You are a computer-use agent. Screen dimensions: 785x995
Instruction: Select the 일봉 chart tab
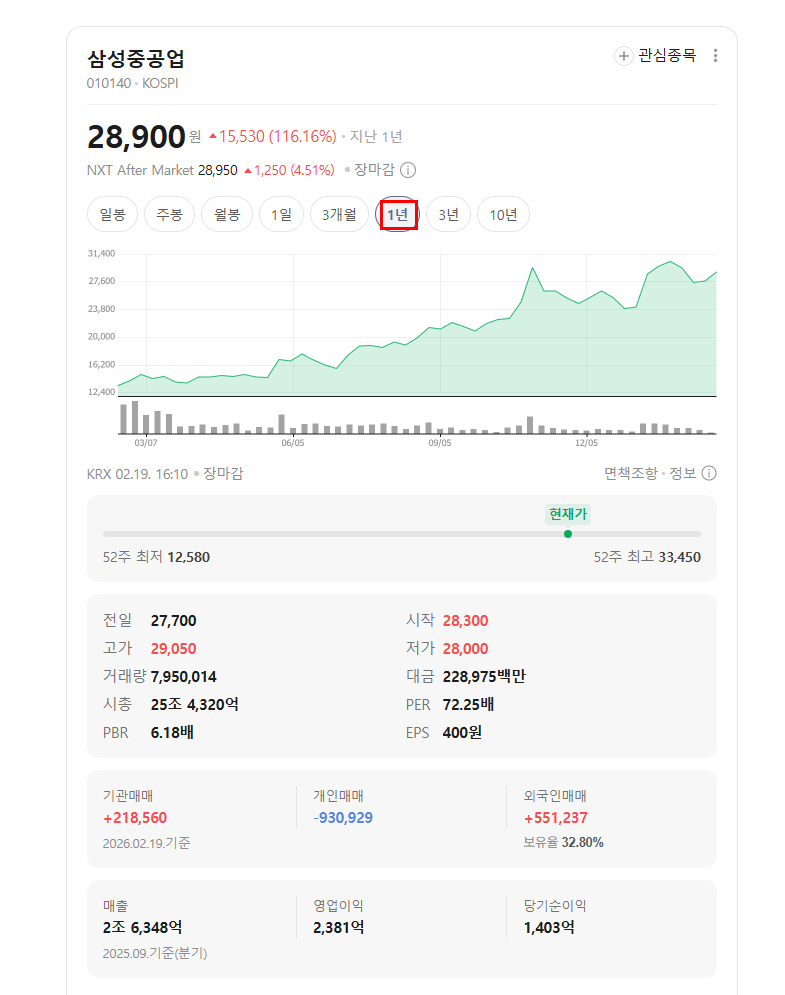[x=112, y=214]
